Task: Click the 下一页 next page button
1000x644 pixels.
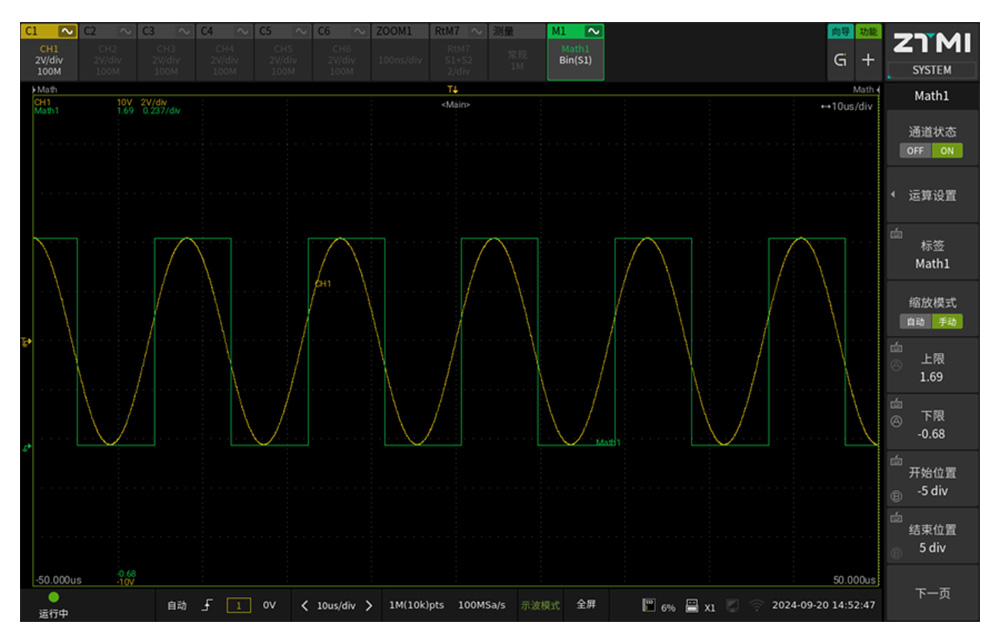Action: 932,594
